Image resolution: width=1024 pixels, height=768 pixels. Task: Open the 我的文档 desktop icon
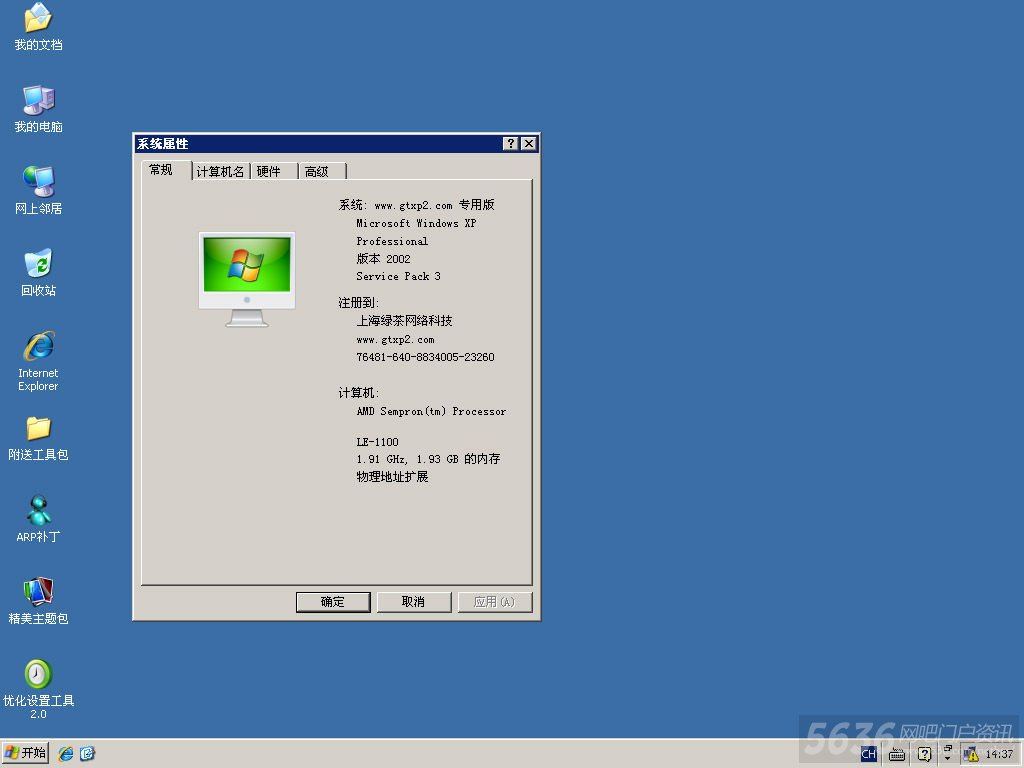click(38, 27)
